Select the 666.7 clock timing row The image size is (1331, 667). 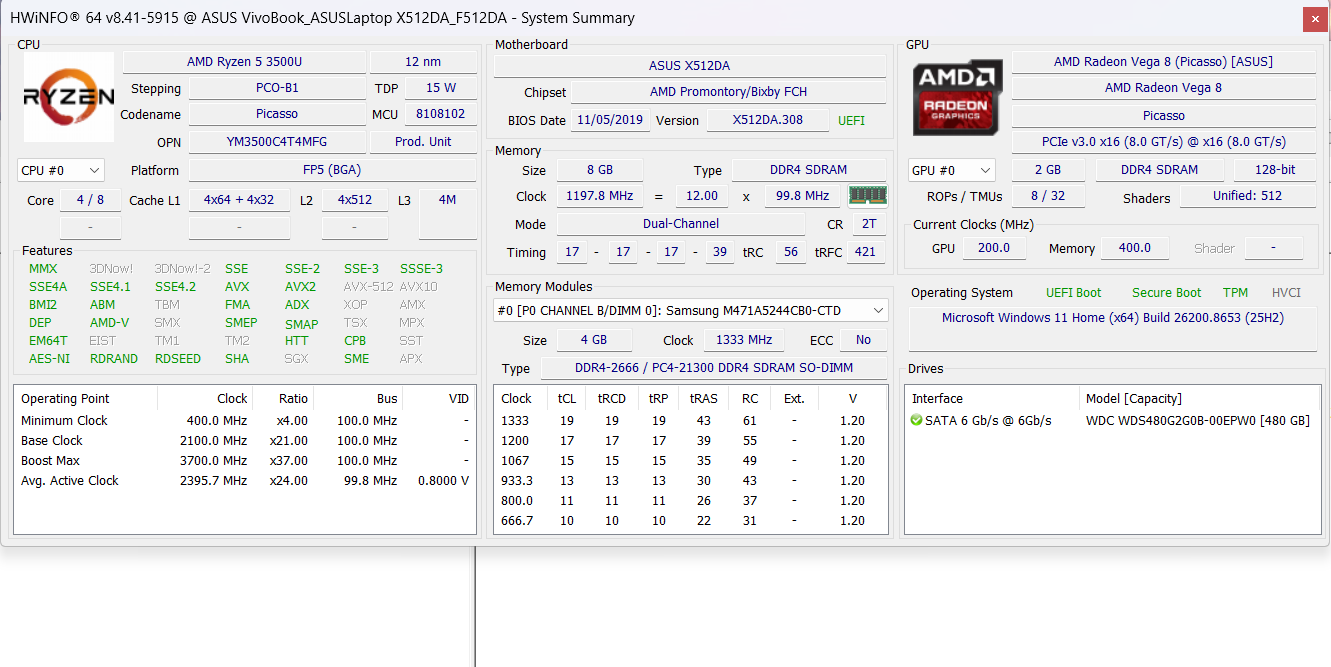[690, 521]
